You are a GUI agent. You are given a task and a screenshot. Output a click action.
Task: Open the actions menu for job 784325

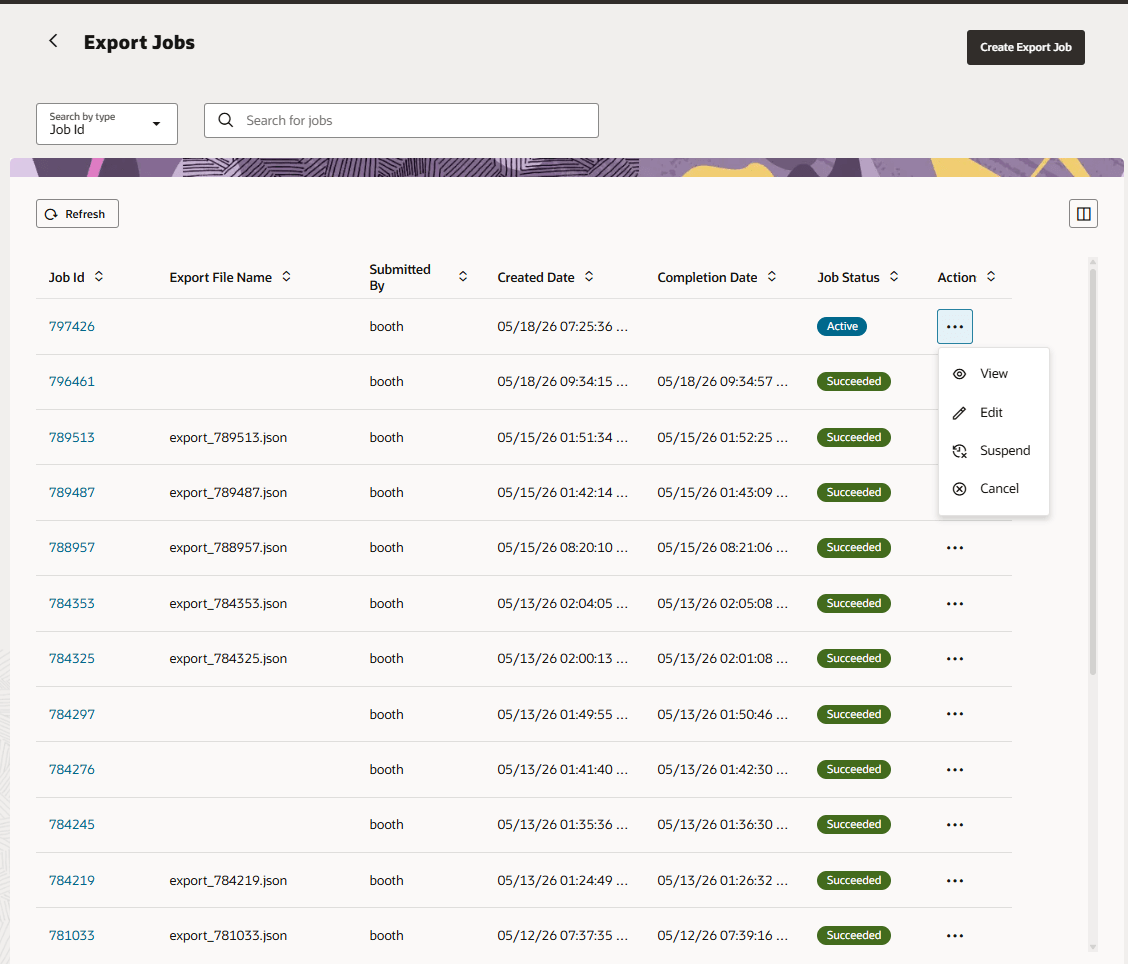955,658
